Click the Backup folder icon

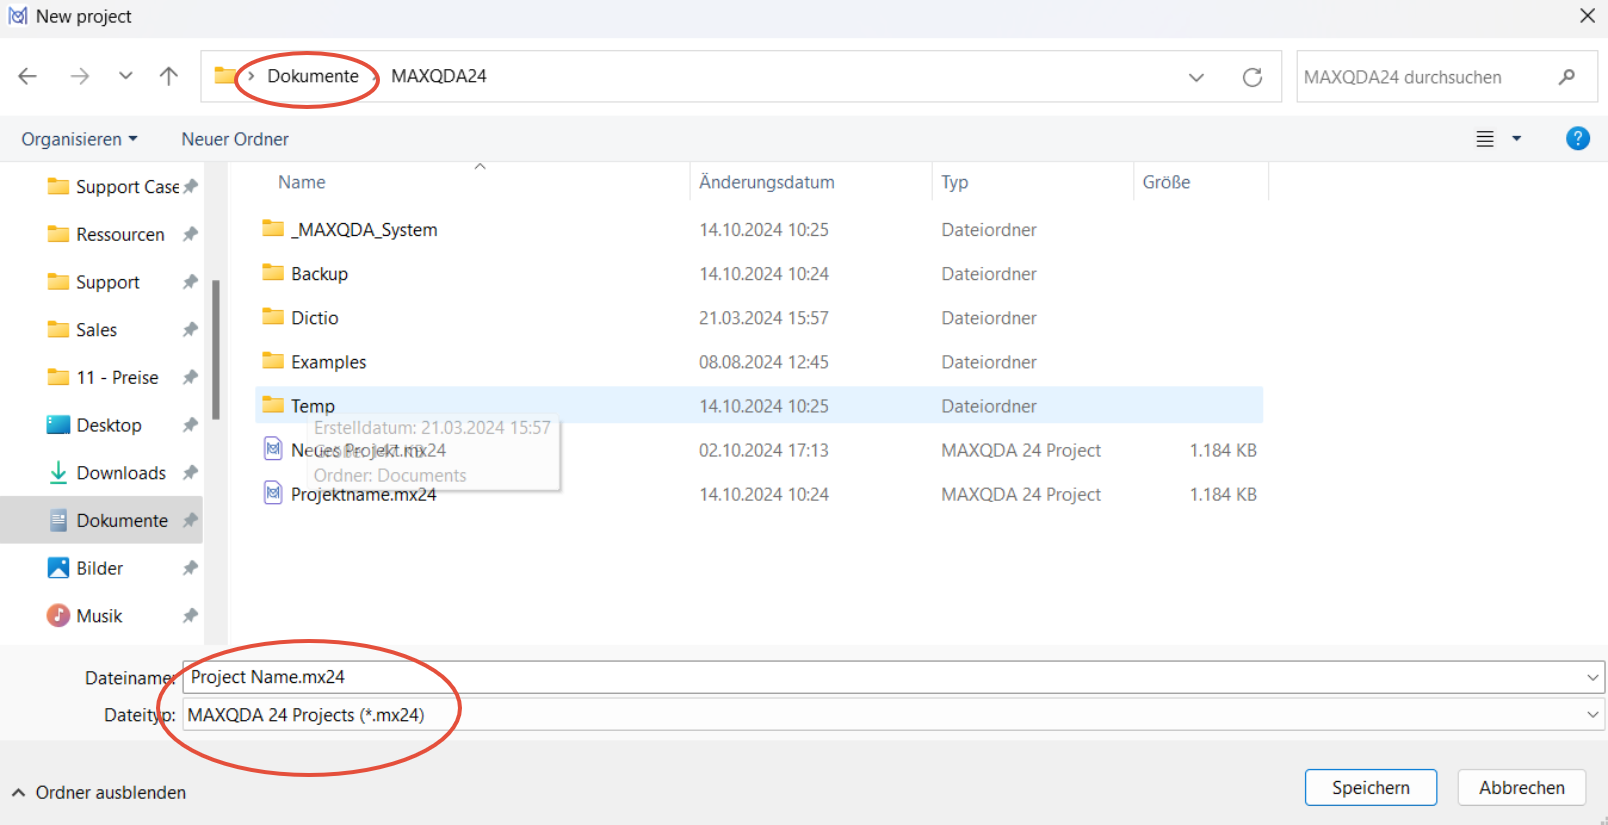coord(273,272)
